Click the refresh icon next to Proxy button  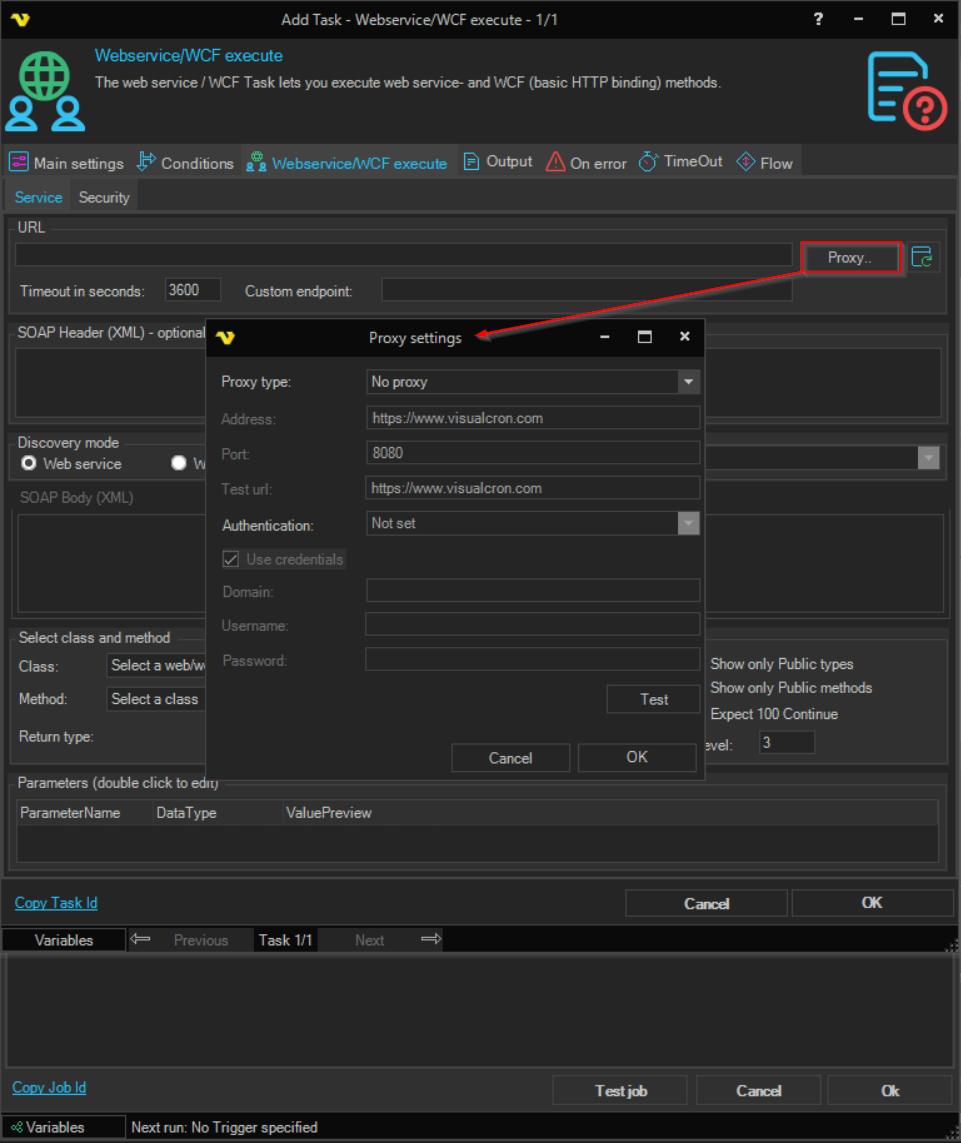point(922,258)
